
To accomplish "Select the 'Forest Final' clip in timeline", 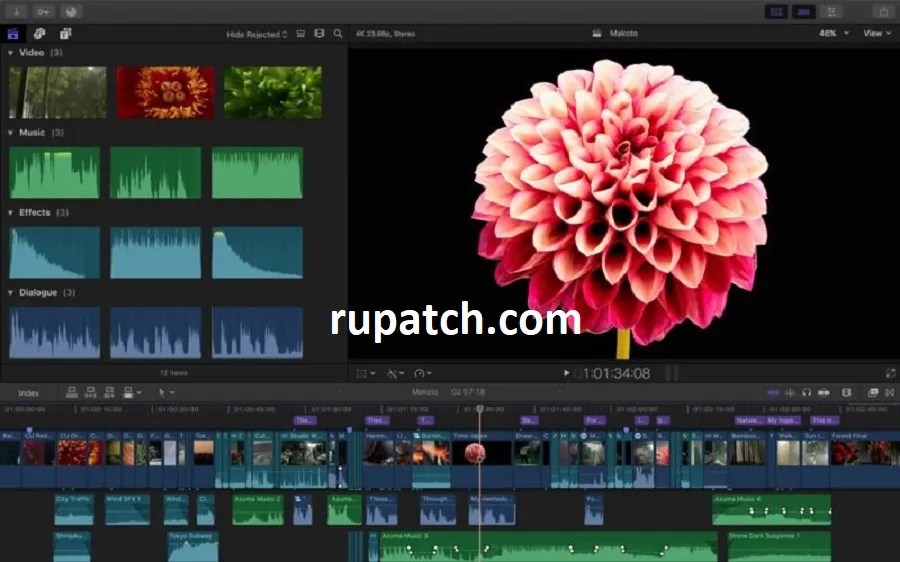I will 866,459.
